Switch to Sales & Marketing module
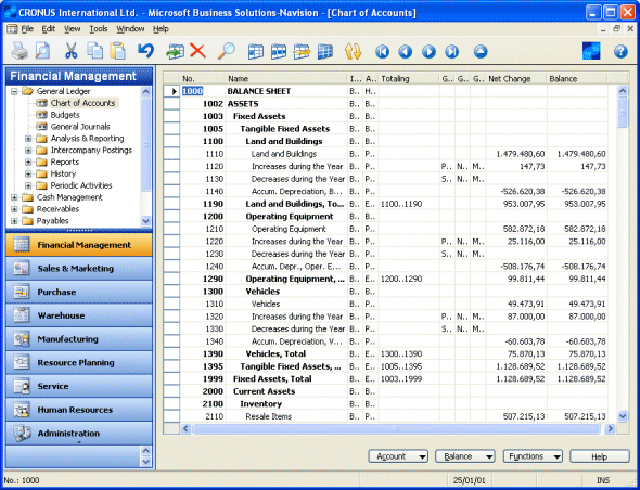 77,268
